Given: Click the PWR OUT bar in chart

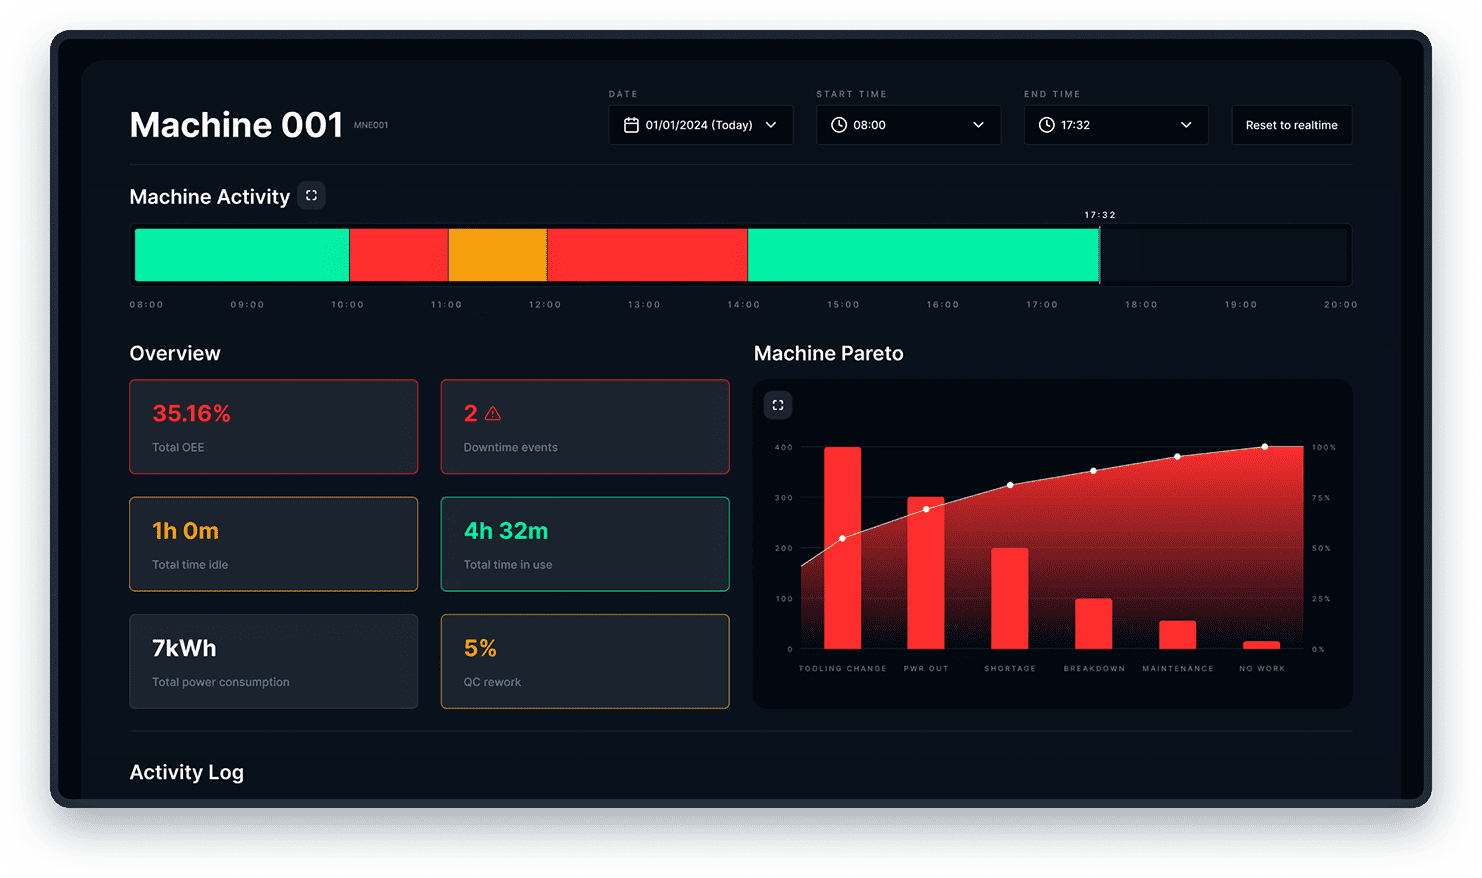Looking at the screenshot, I should coord(925,573).
